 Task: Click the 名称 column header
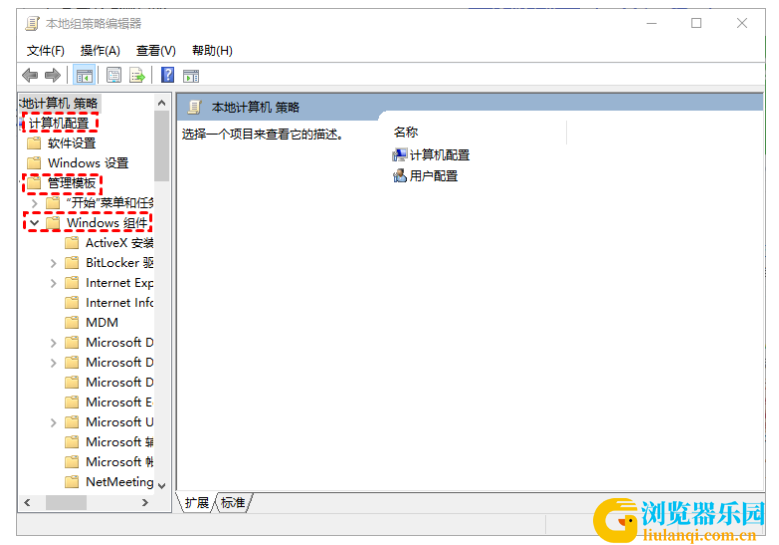click(x=406, y=132)
